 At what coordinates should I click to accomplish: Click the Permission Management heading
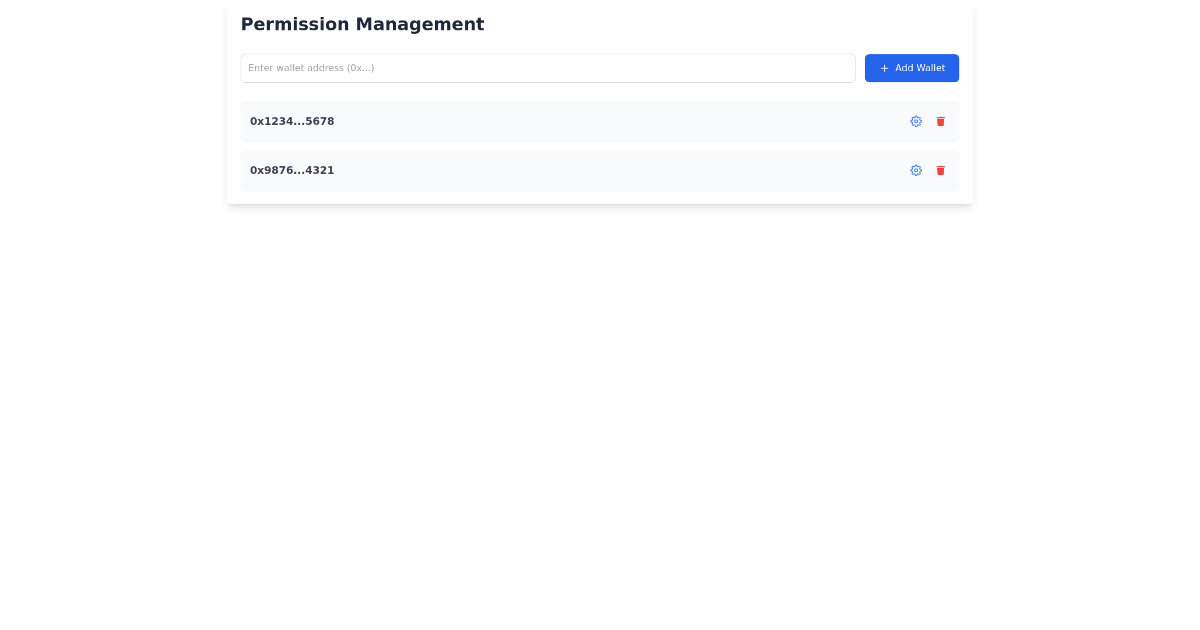coord(362,24)
